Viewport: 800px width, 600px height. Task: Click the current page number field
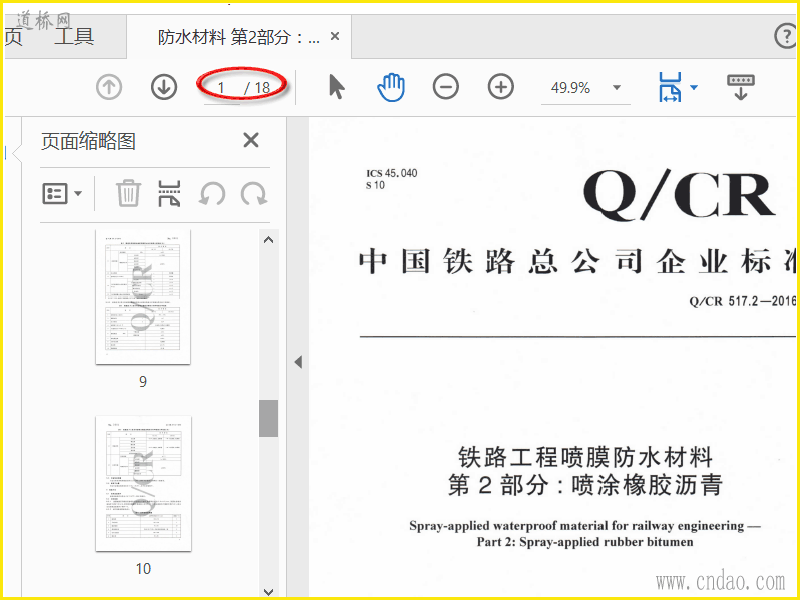pos(221,88)
